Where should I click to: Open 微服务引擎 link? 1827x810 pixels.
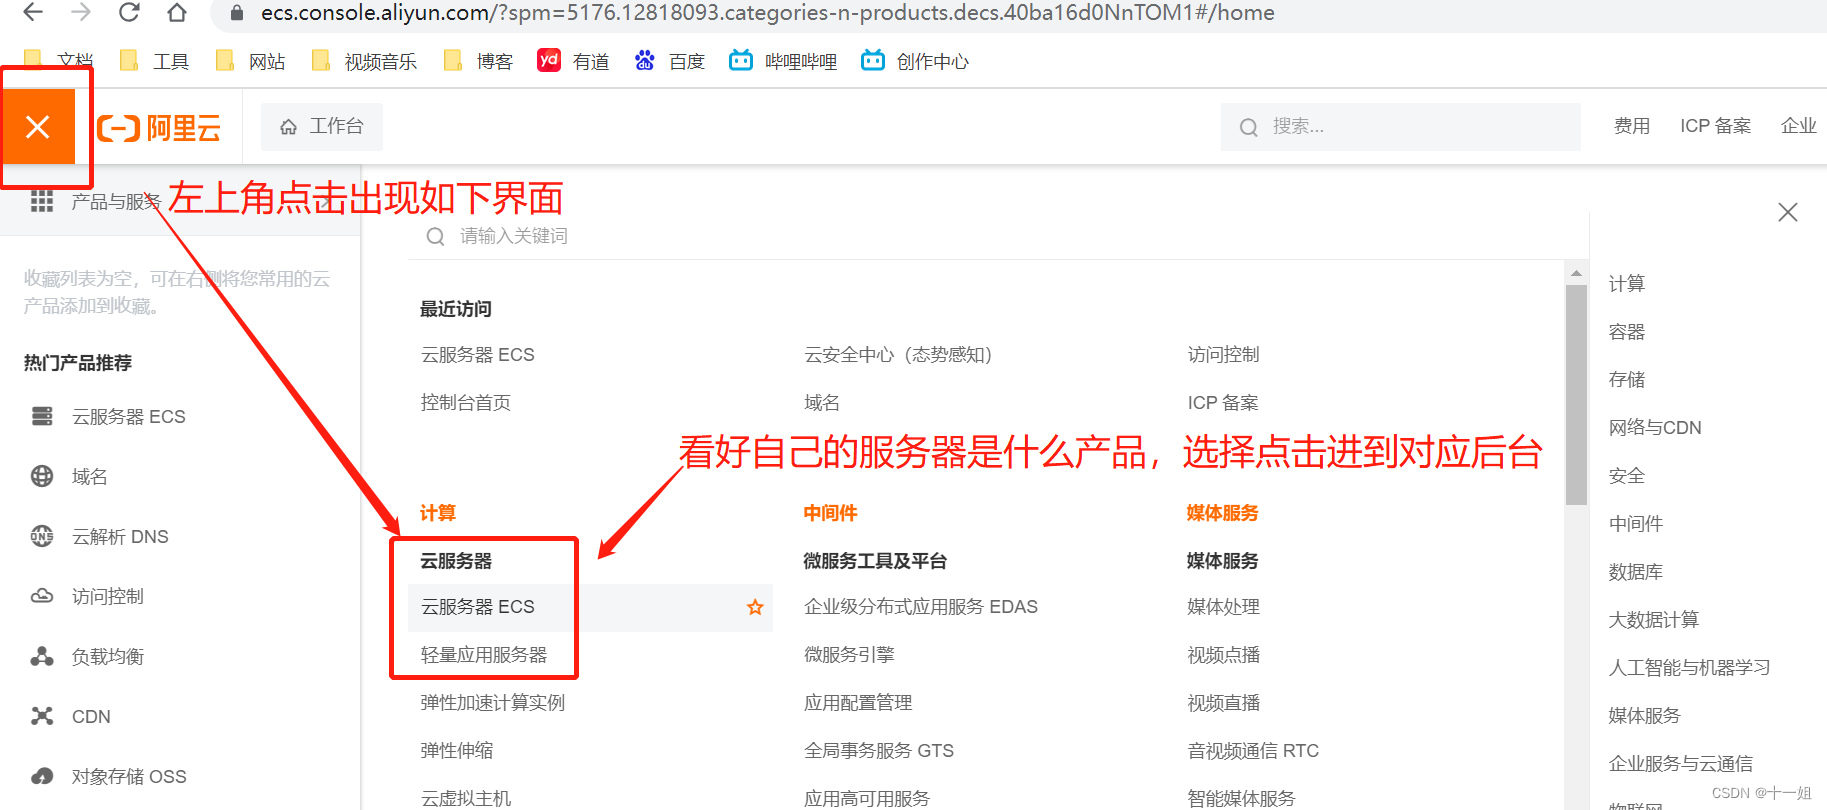pos(849,655)
